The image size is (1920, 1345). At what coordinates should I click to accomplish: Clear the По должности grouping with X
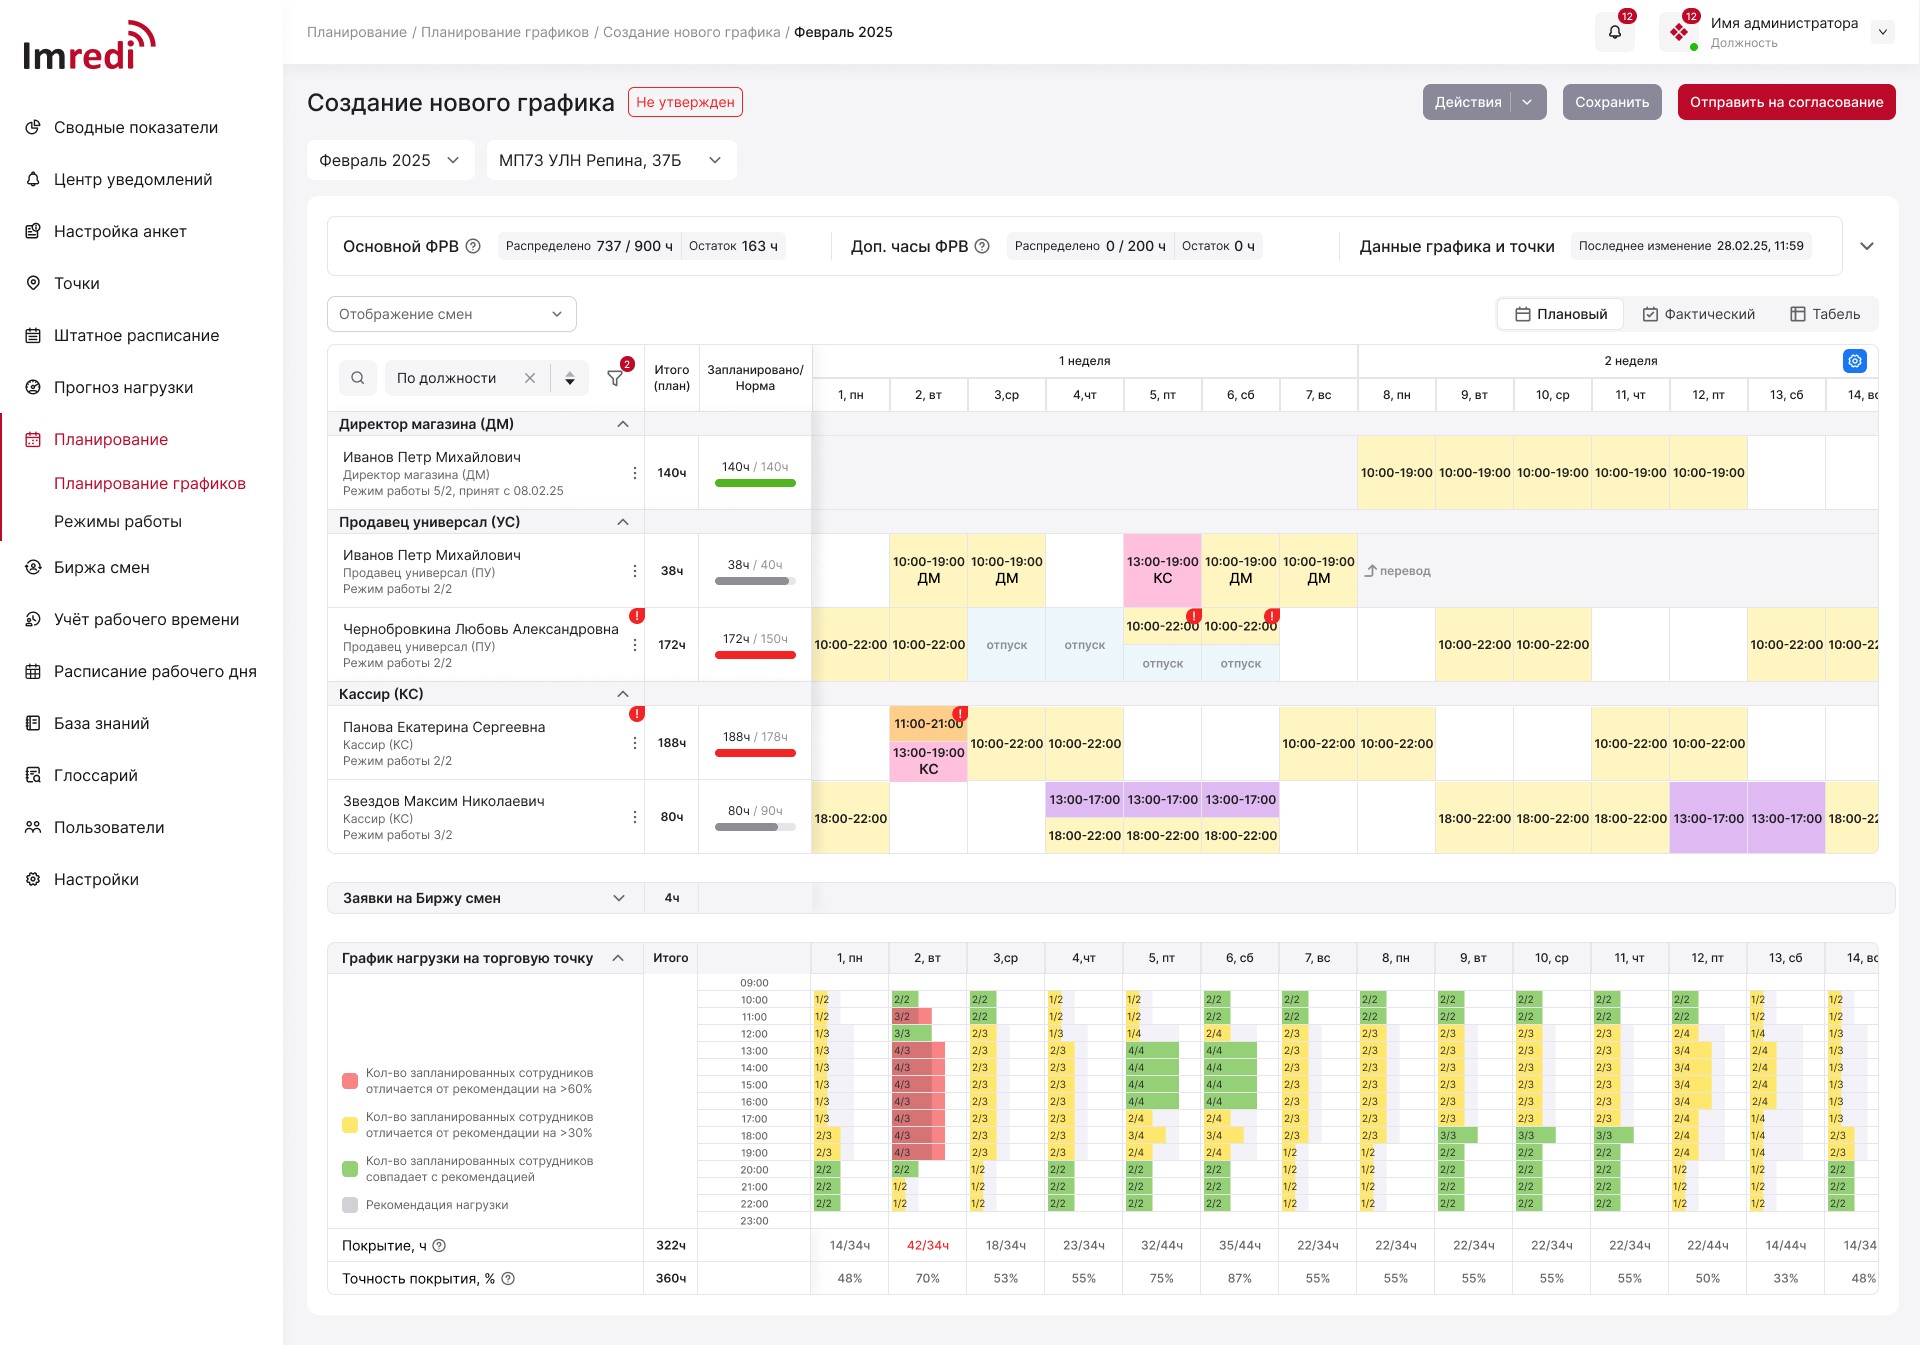pos(530,378)
